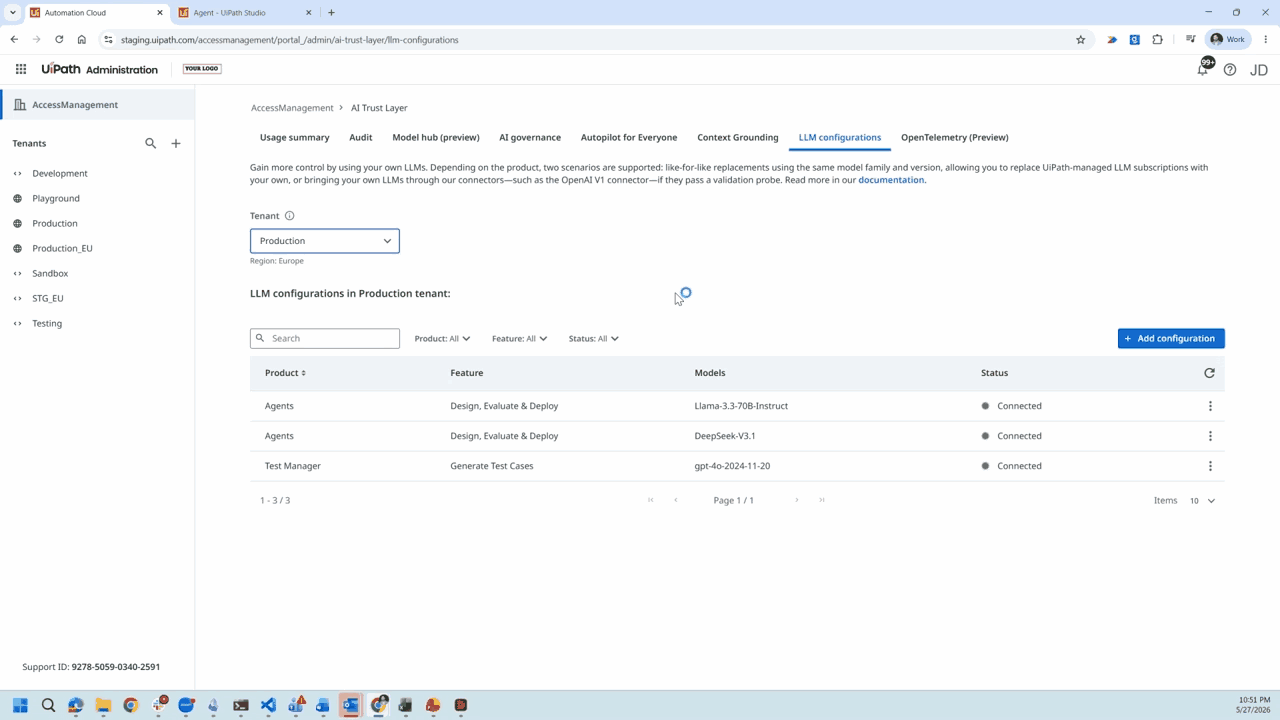Click the browser address bar URL
This screenshot has width=1280, height=720.
click(290, 40)
